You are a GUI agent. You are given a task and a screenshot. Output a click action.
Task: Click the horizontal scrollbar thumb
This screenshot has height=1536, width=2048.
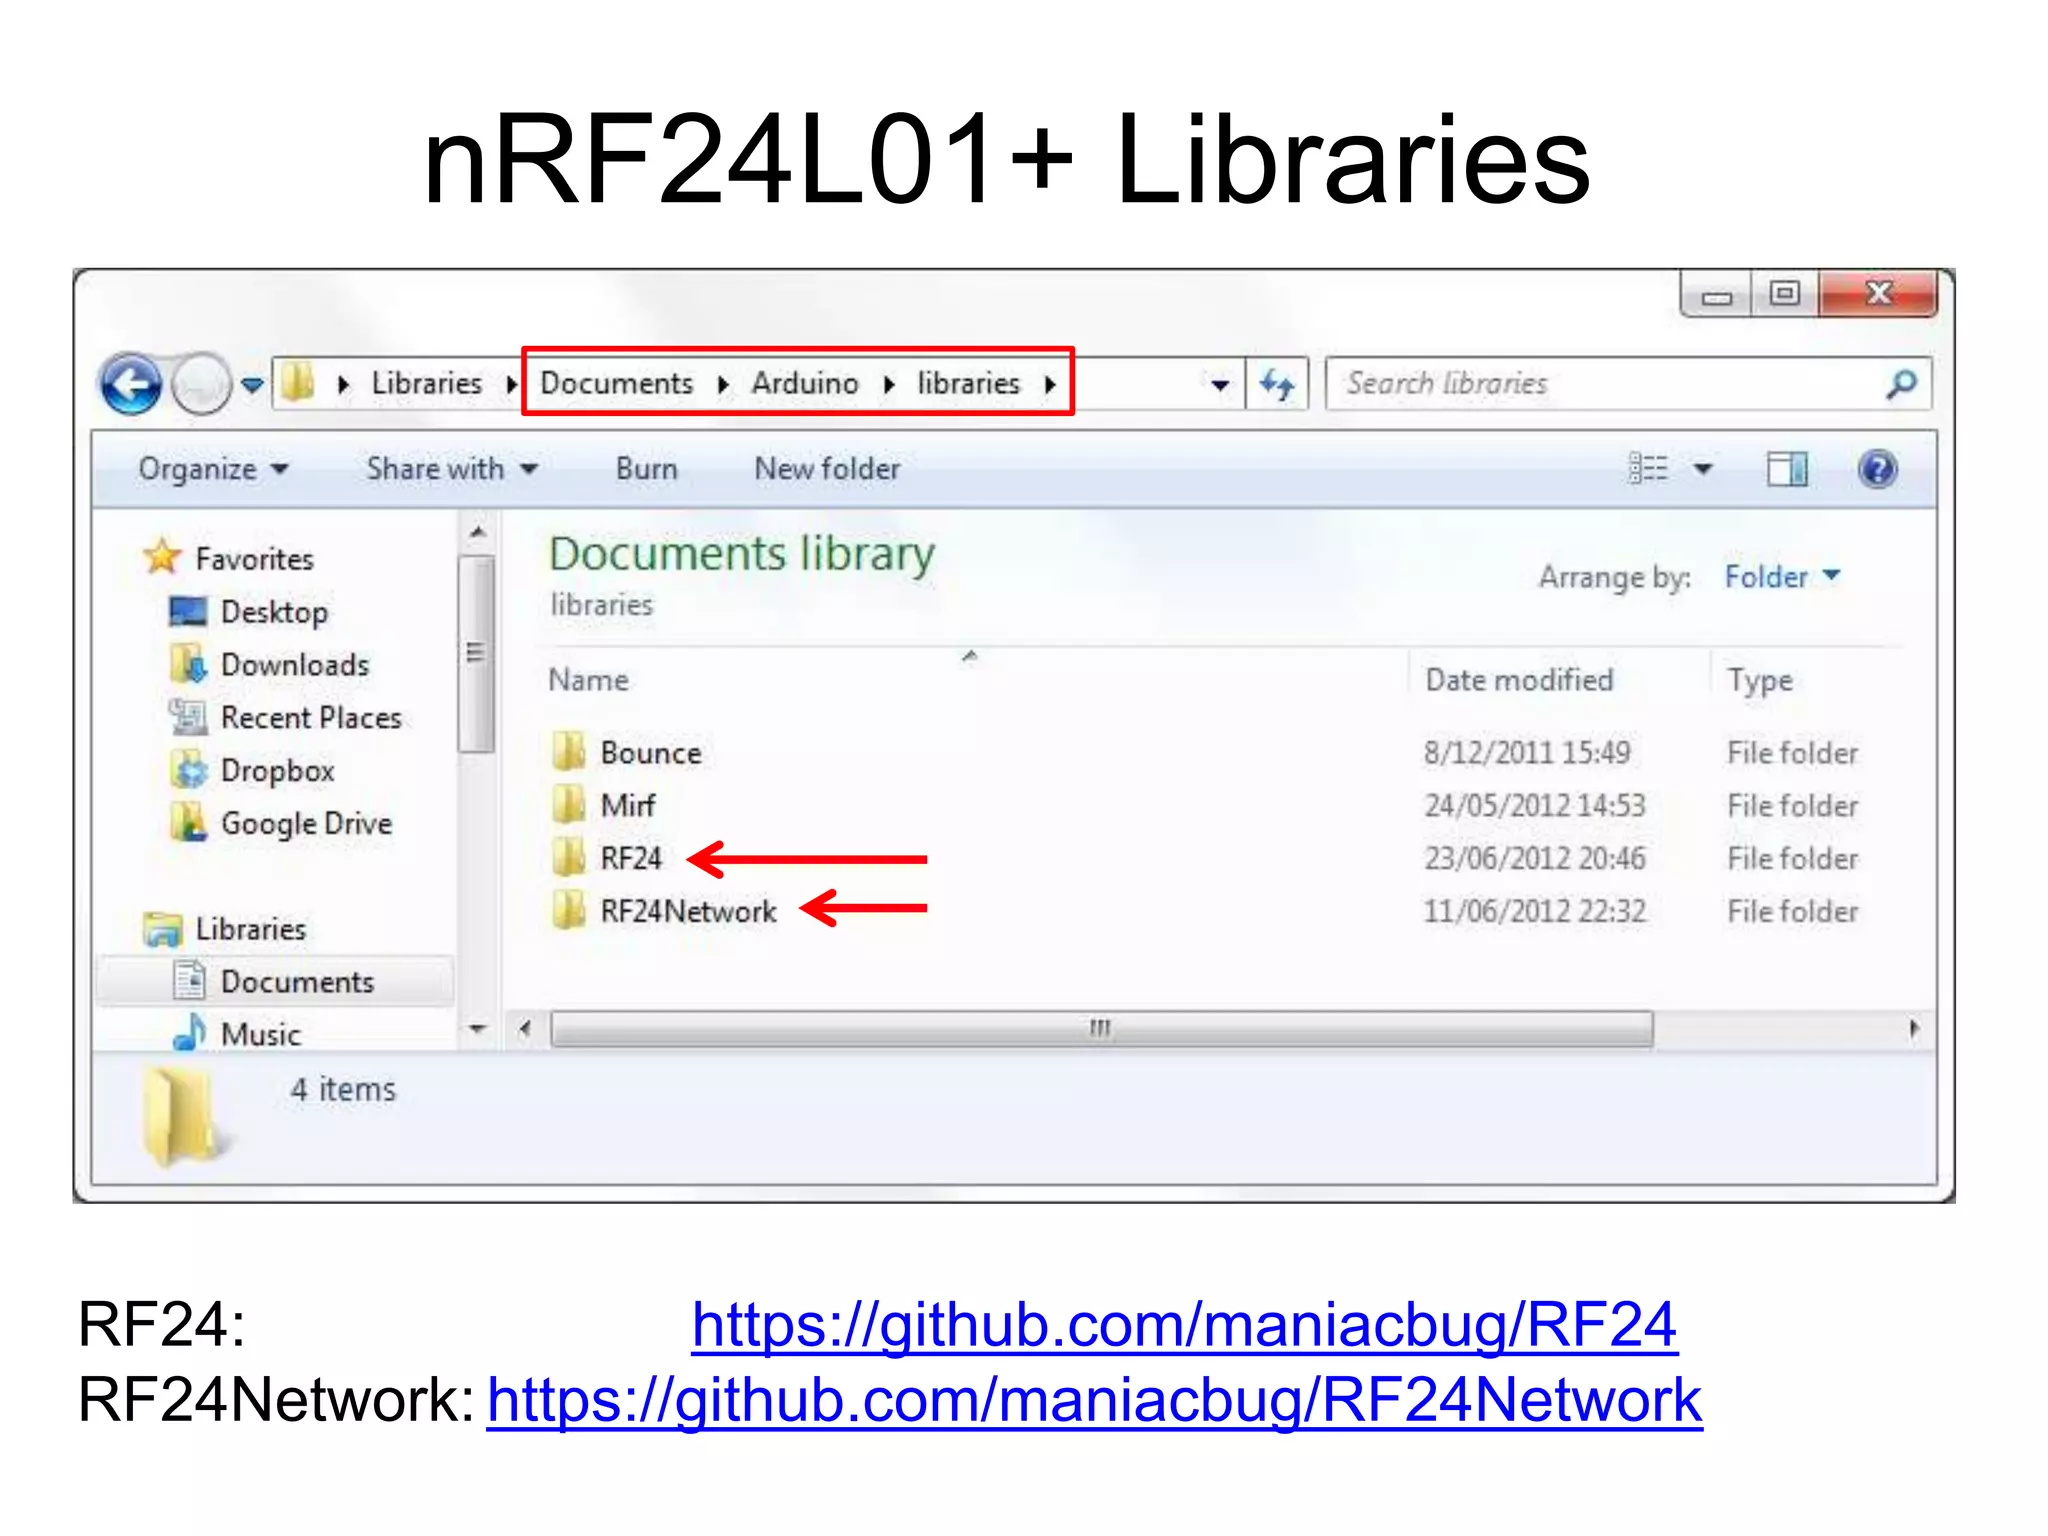[x=1100, y=1029]
